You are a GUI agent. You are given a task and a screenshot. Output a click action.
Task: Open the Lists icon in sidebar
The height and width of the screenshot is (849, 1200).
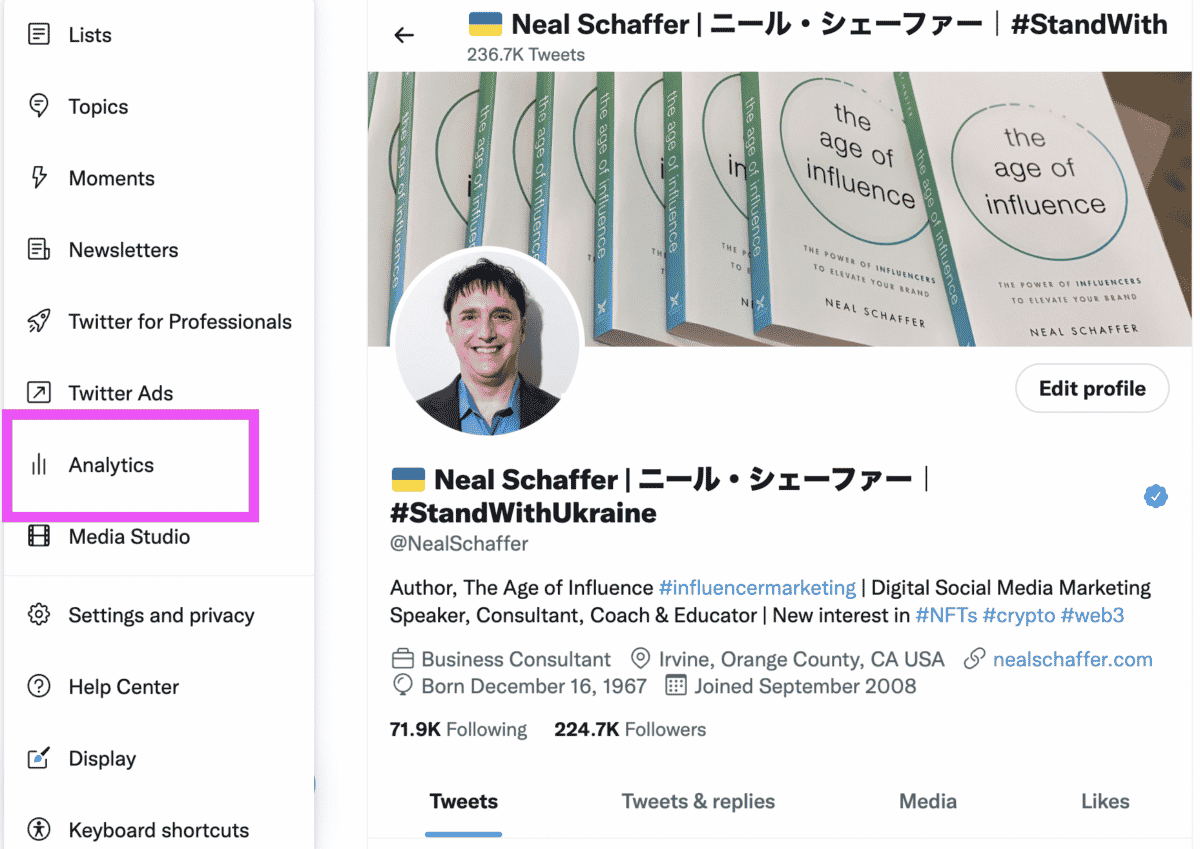(x=38, y=35)
